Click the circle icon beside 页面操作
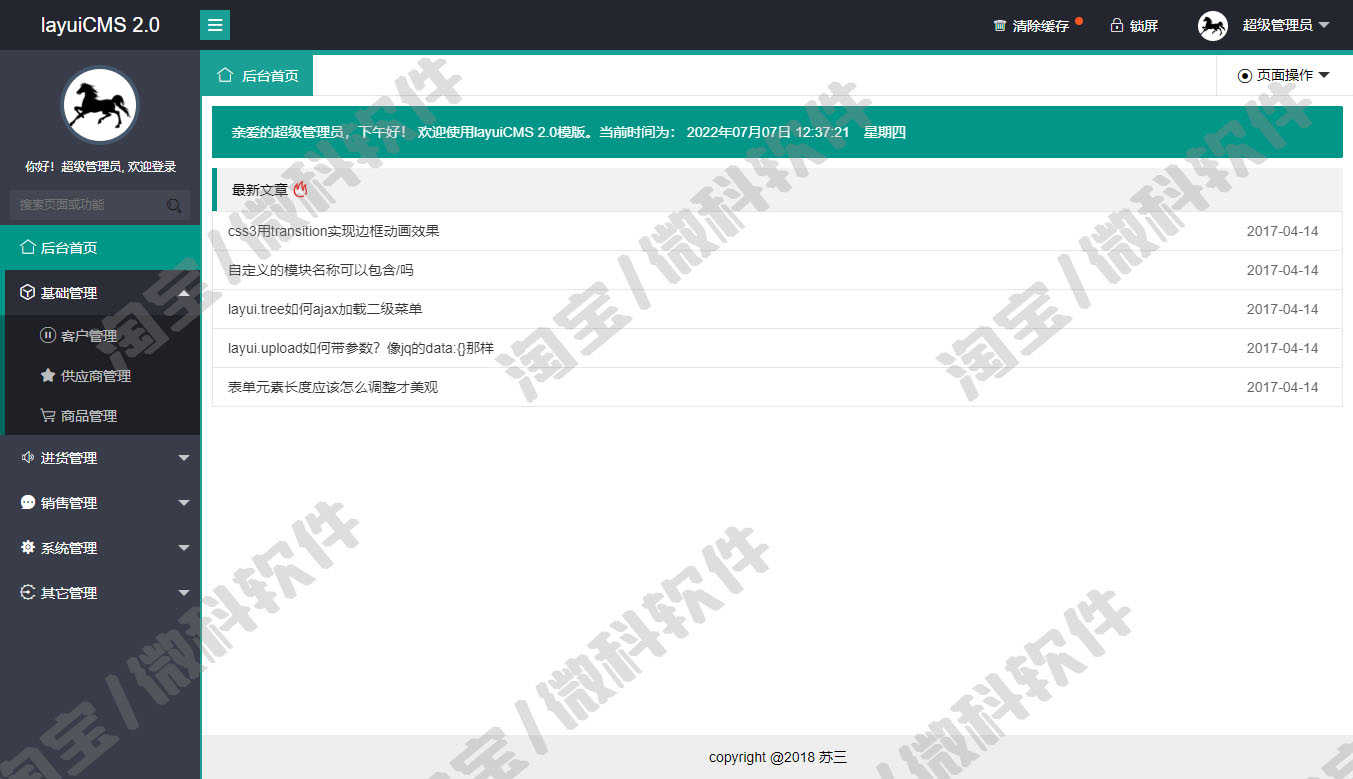 click(1245, 75)
